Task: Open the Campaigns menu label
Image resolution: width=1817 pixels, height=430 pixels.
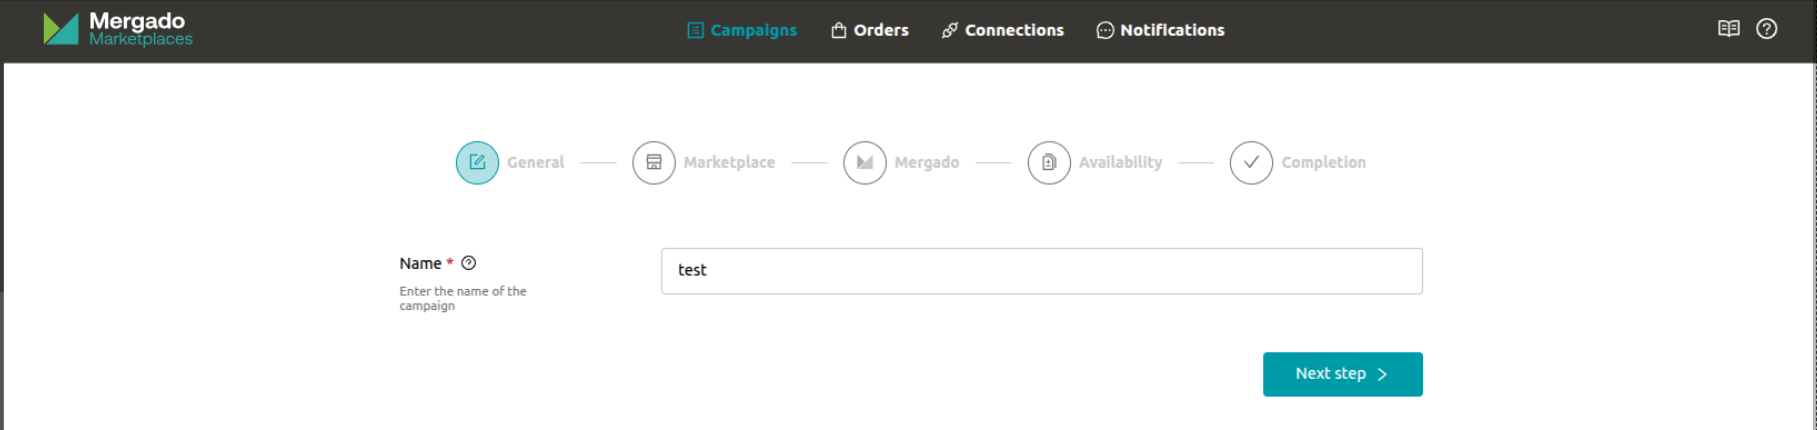Action: (x=753, y=30)
